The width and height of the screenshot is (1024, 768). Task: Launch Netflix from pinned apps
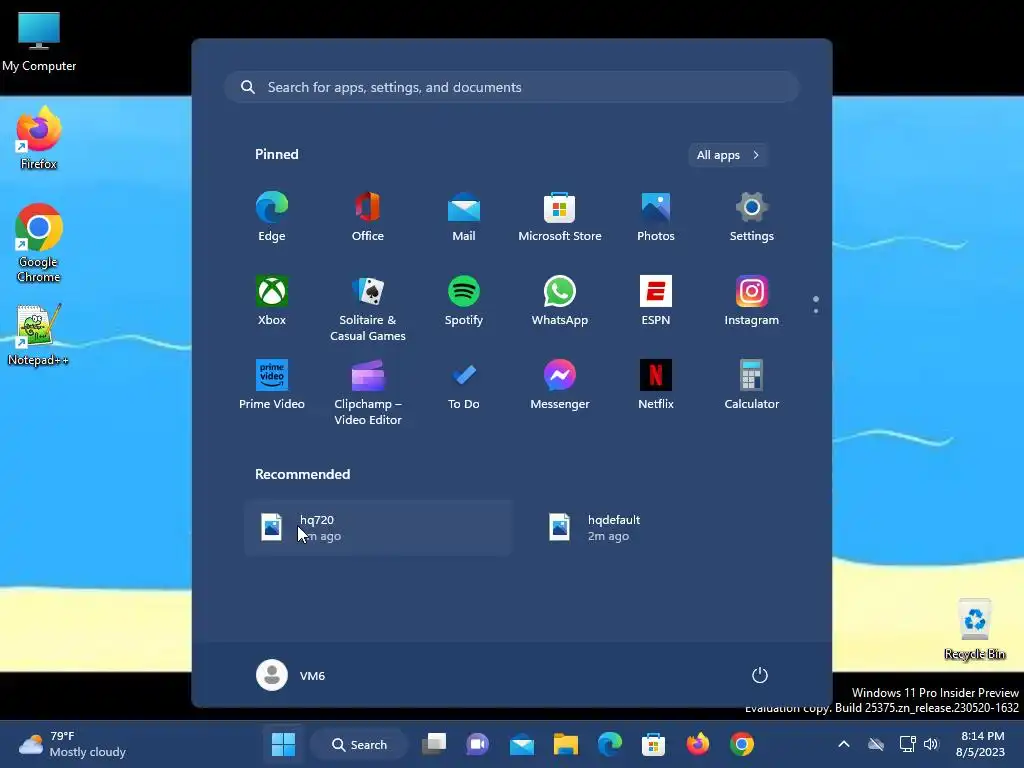(656, 385)
